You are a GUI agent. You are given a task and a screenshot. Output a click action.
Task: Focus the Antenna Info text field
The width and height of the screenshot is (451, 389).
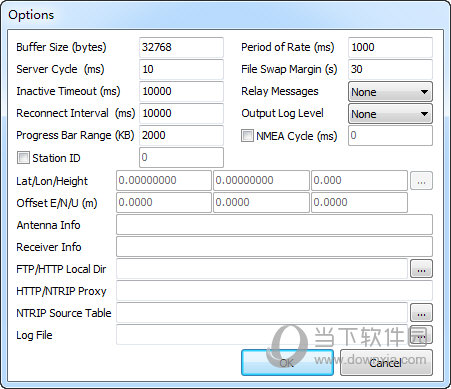tap(274, 224)
